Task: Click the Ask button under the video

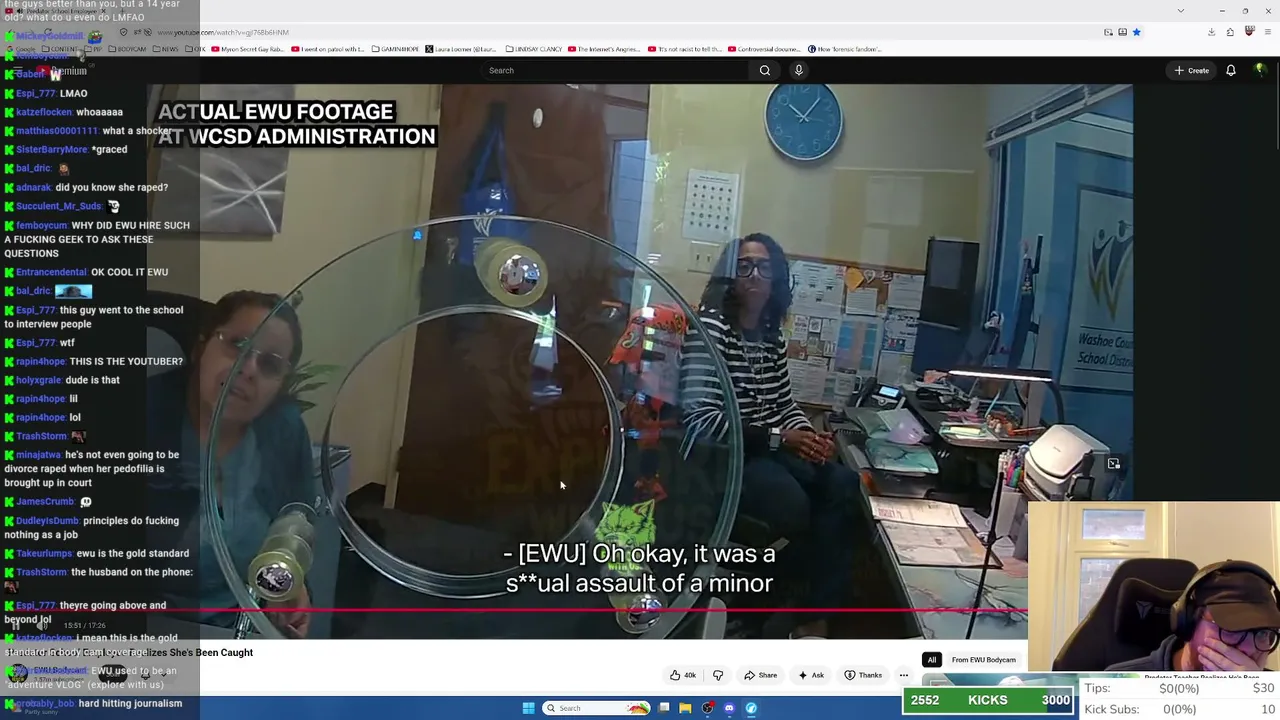Action: point(811,675)
